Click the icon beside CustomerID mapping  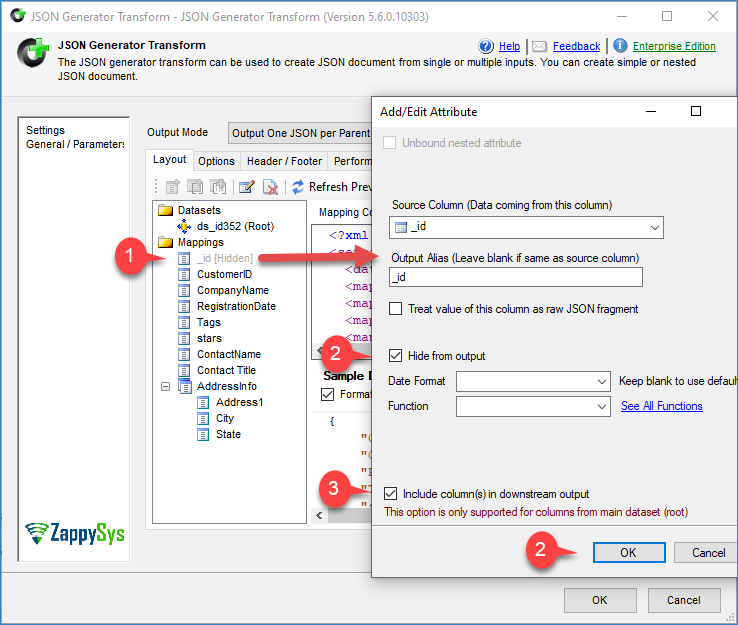(x=184, y=274)
